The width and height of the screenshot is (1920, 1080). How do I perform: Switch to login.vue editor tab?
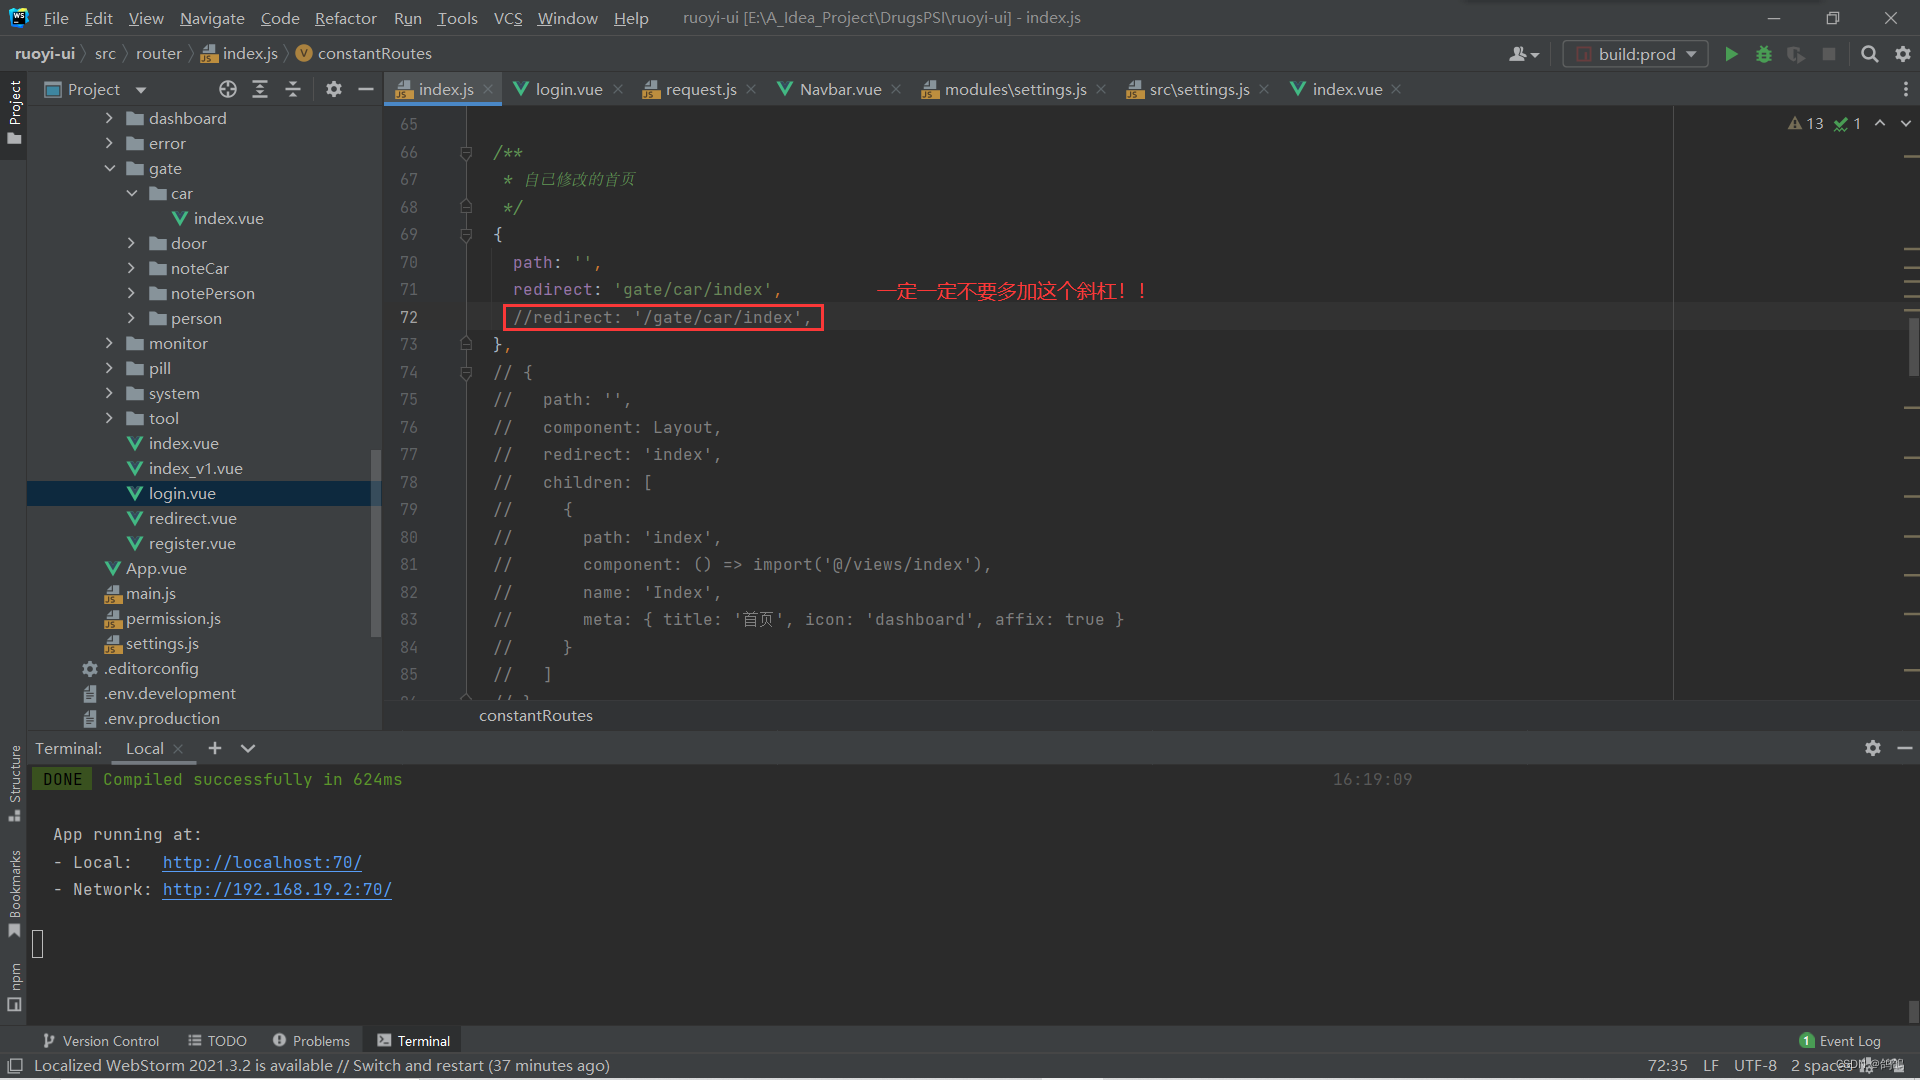pos(568,89)
